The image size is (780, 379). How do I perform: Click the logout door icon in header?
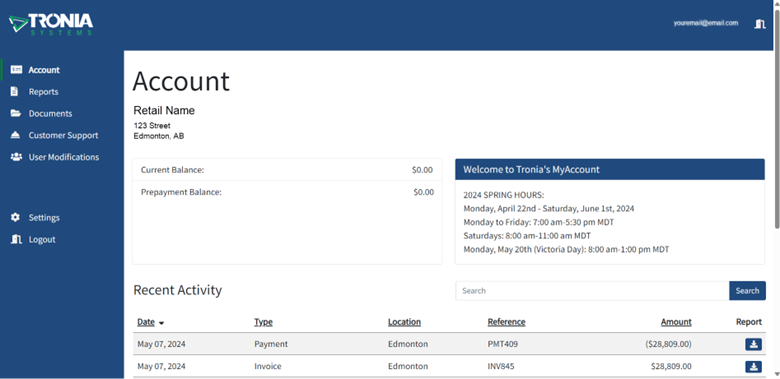click(760, 23)
